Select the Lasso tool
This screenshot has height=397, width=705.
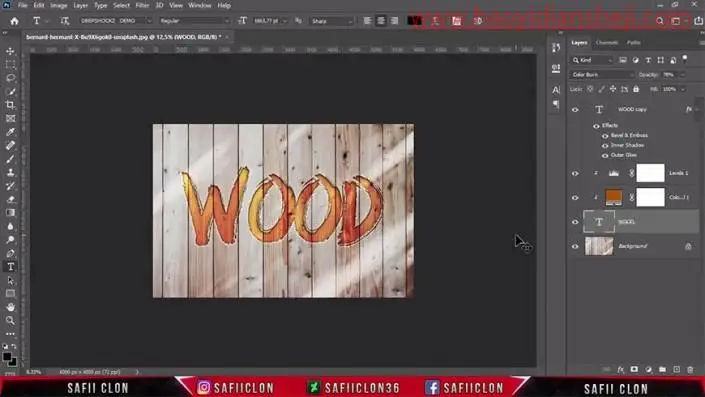coord(10,78)
